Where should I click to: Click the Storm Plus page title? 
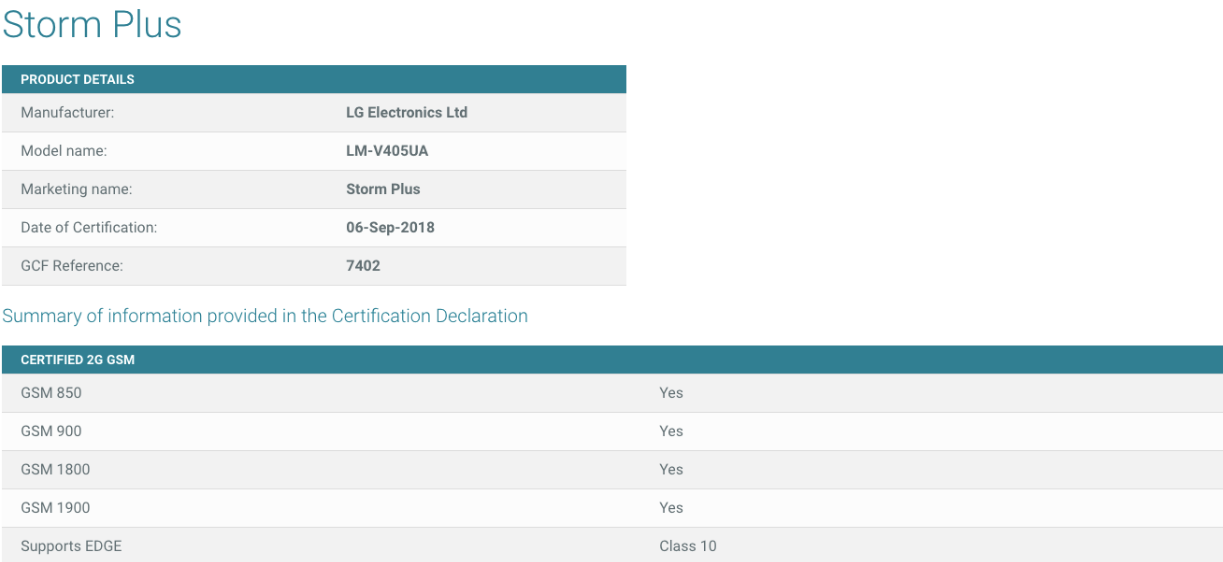pos(92,25)
